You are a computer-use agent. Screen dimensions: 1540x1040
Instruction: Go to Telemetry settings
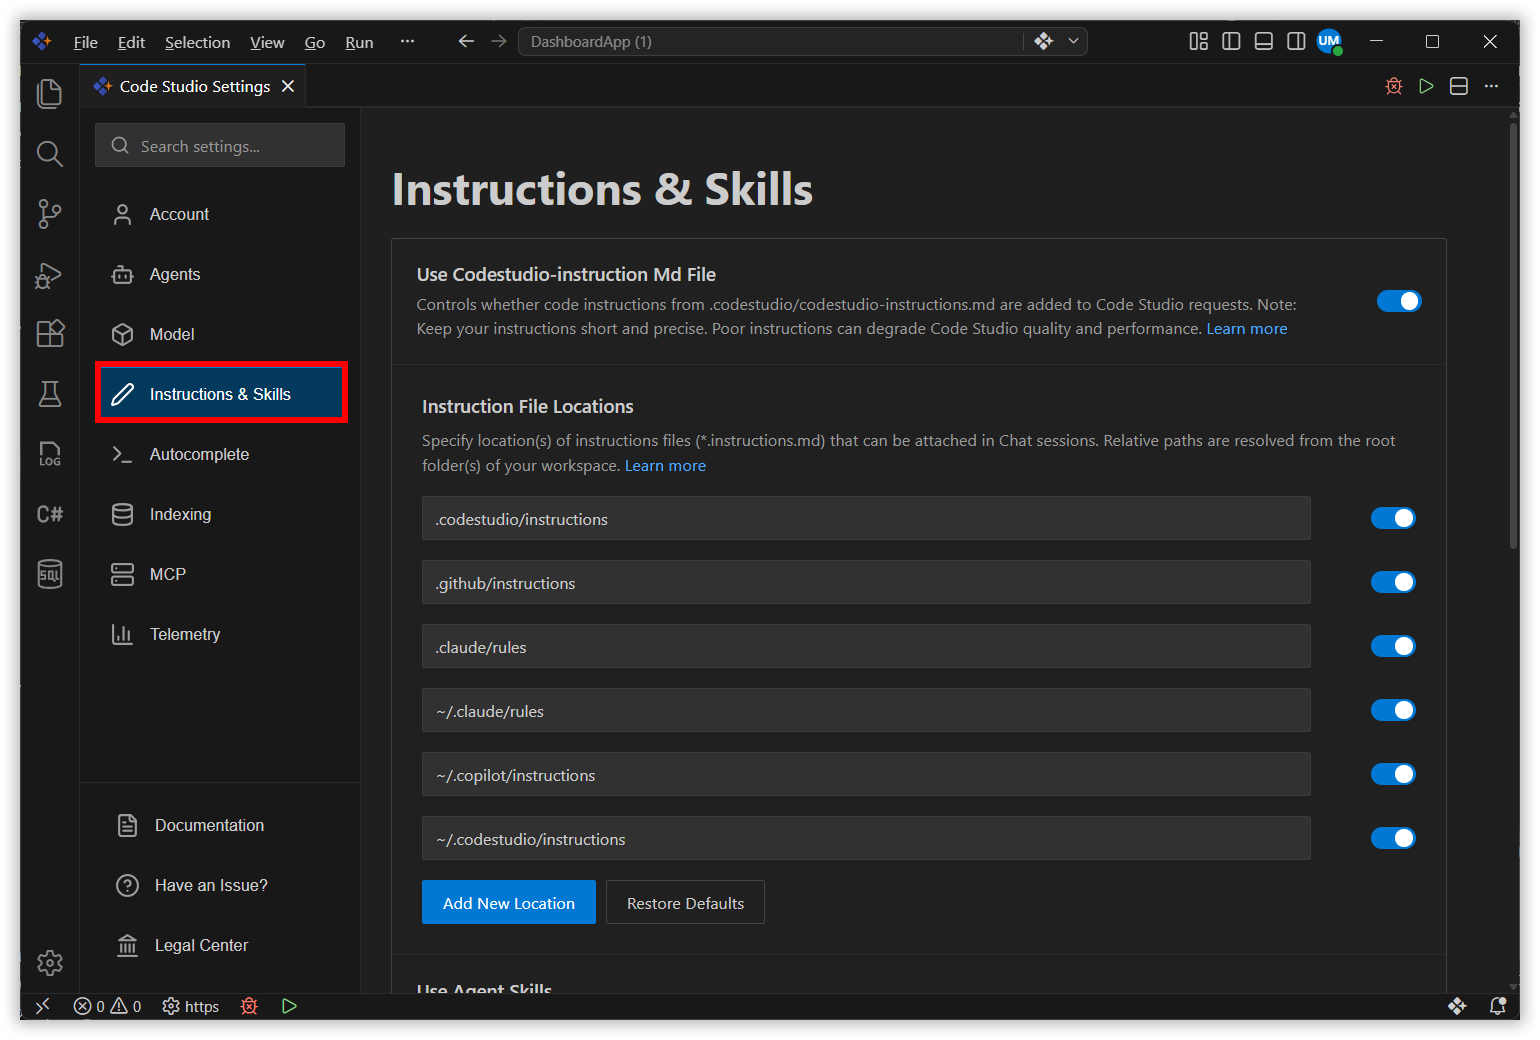click(x=221, y=634)
